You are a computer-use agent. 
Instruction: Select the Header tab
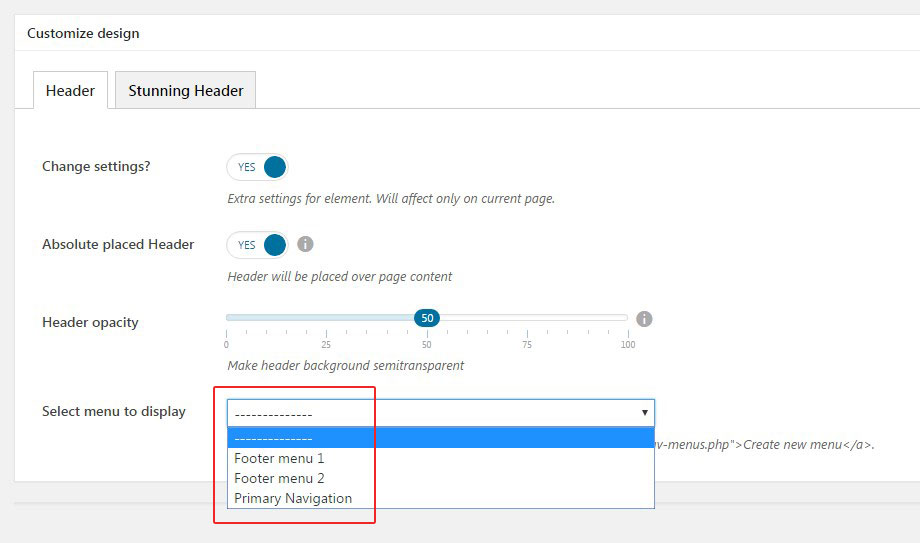pyautogui.click(x=70, y=90)
